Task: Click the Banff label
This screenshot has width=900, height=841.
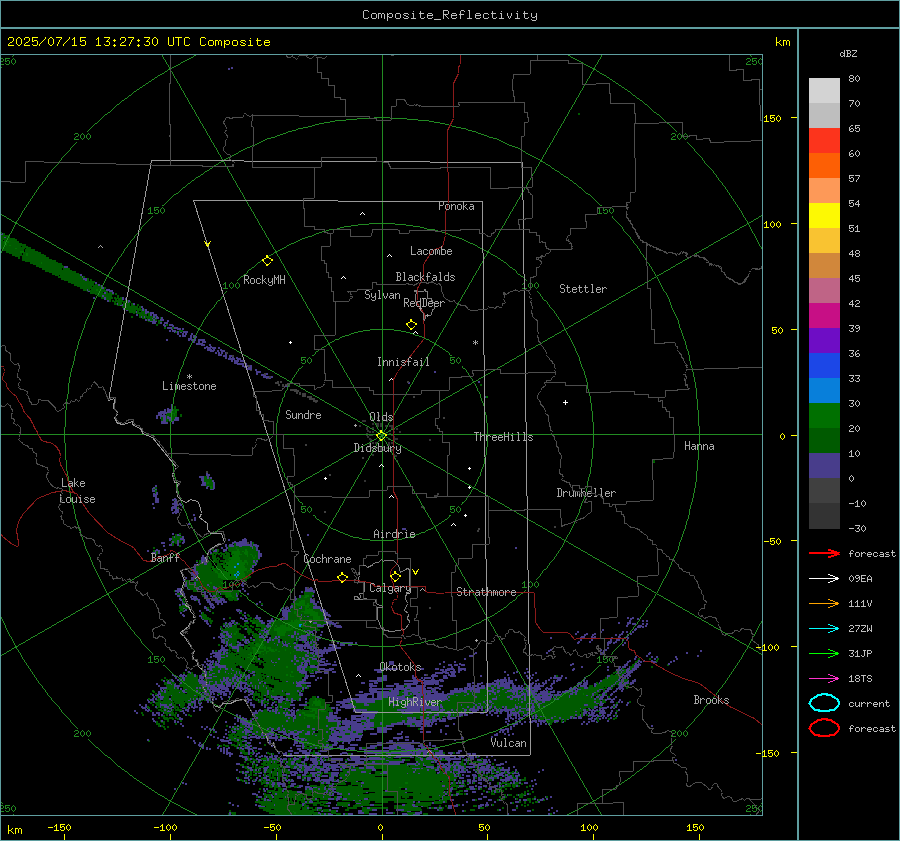Action: coord(165,557)
